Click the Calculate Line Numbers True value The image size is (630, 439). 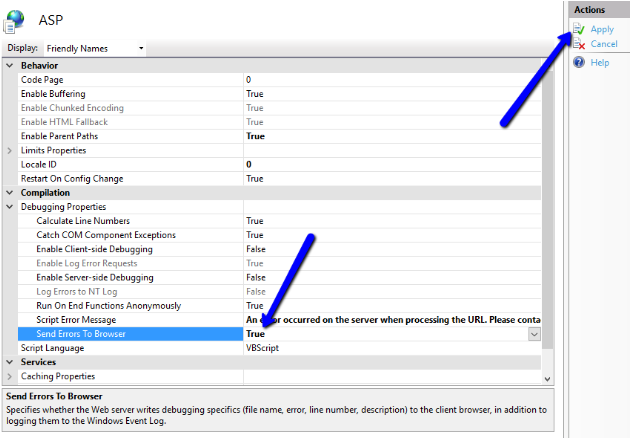coord(255,221)
